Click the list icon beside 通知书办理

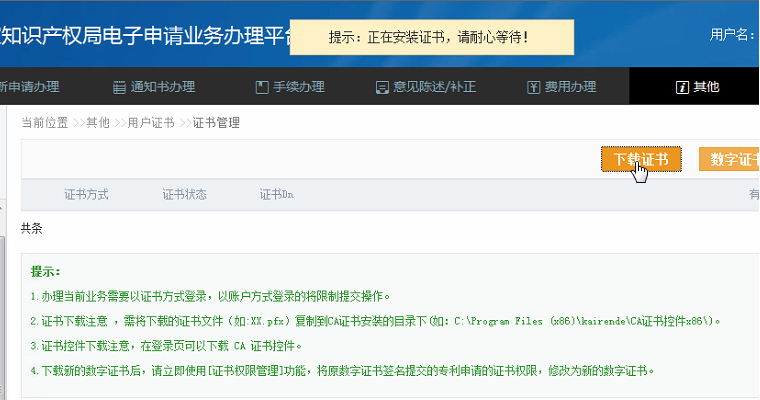click(119, 87)
